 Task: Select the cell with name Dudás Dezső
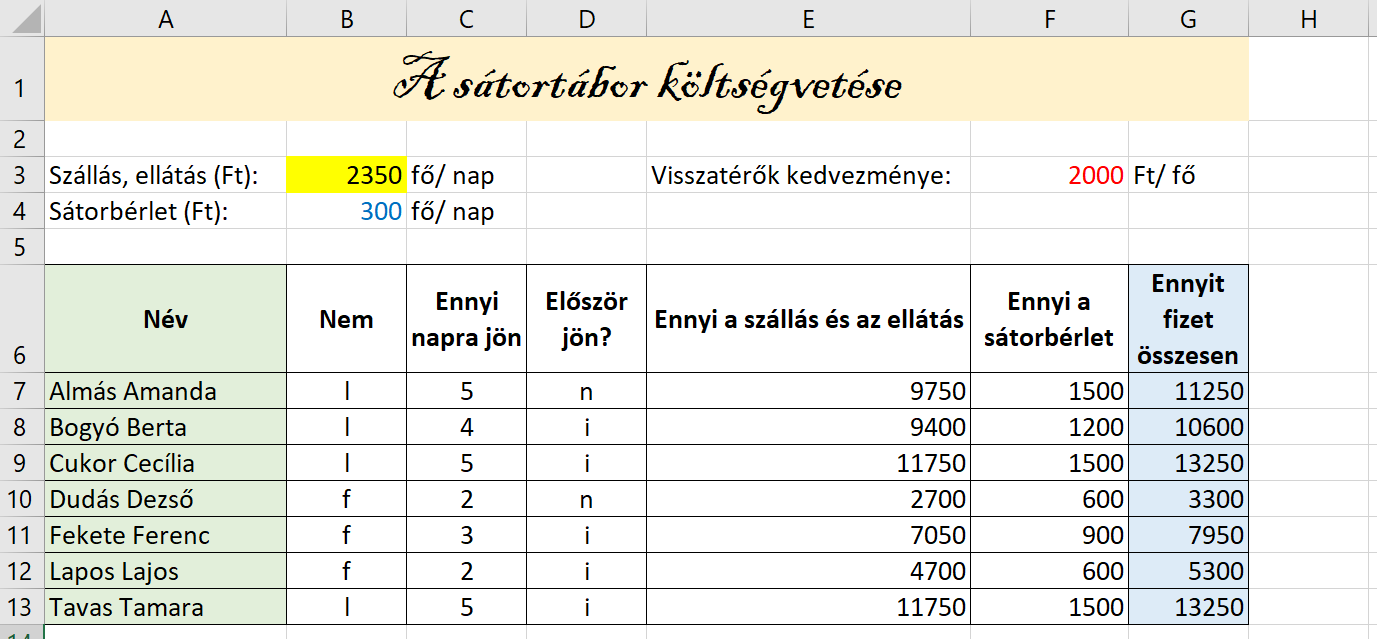(165, 499)
